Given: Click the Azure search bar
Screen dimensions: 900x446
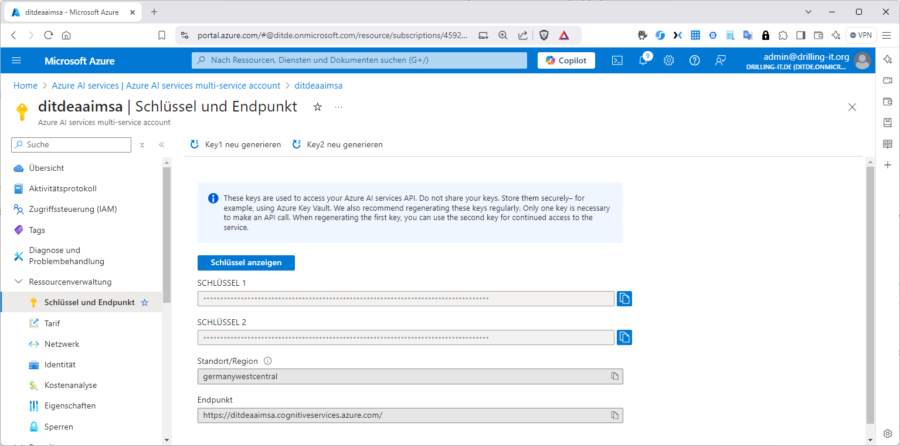Looking at the screenshot, I should tap(359, 60).
